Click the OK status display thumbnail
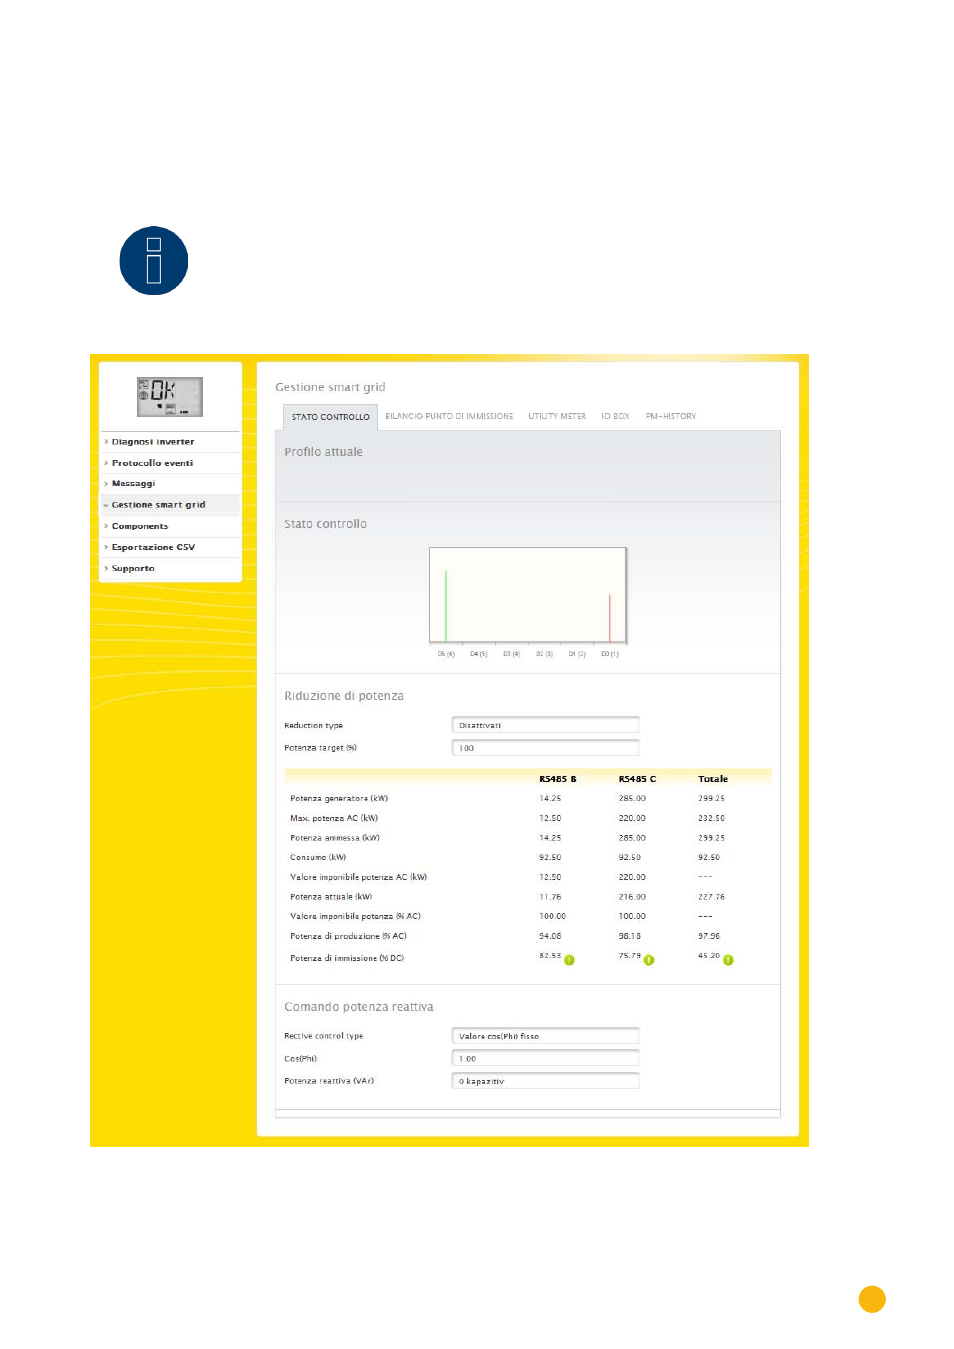This screenshot has width=954, height=1349. [x=170, y=397]
